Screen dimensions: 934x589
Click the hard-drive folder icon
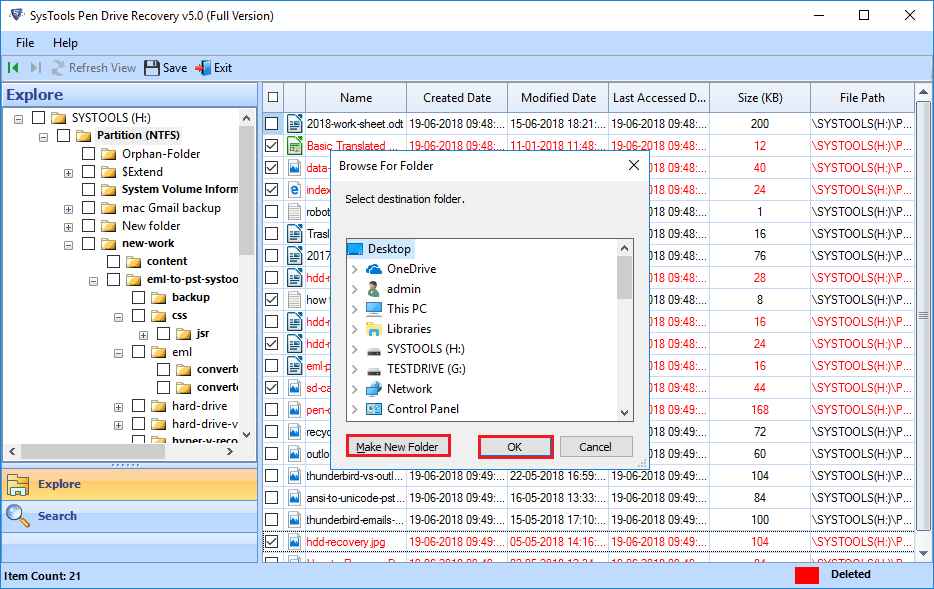pos(158,406)
